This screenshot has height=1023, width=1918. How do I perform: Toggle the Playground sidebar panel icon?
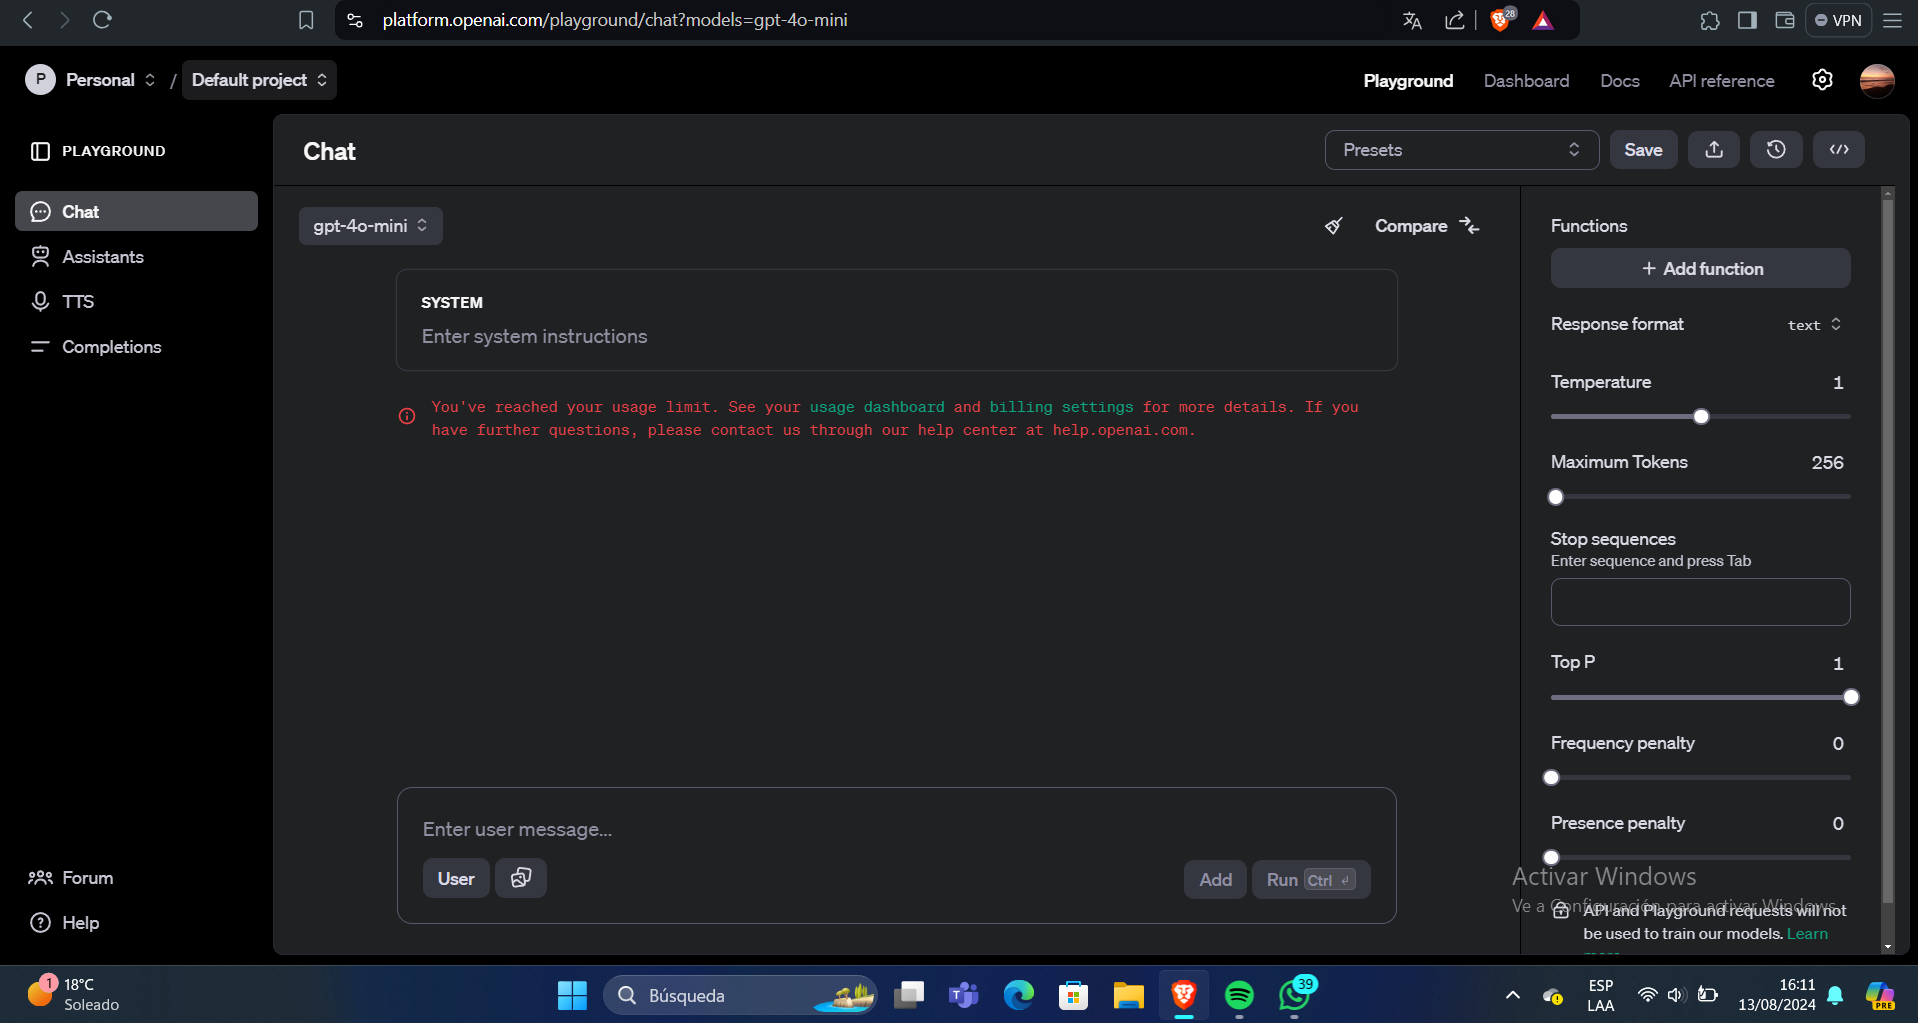point(40,151)
